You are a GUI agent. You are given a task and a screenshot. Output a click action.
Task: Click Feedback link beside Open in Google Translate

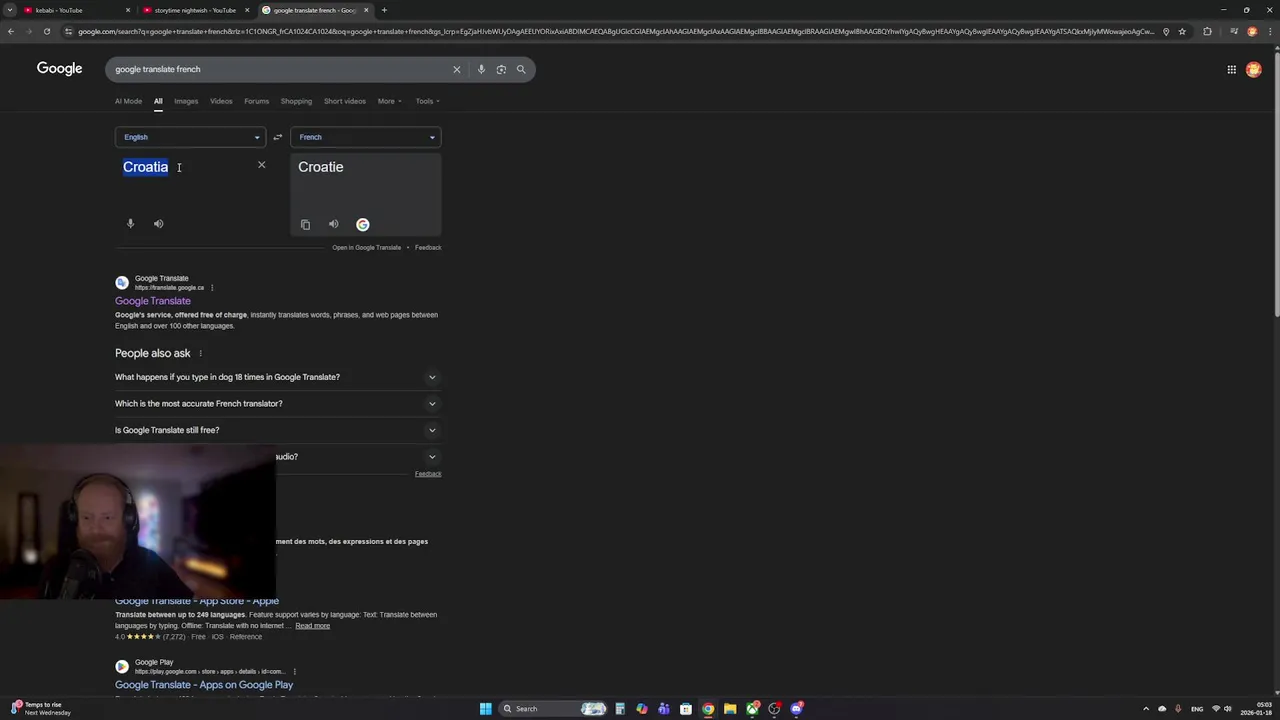click(x=428, y=247)
